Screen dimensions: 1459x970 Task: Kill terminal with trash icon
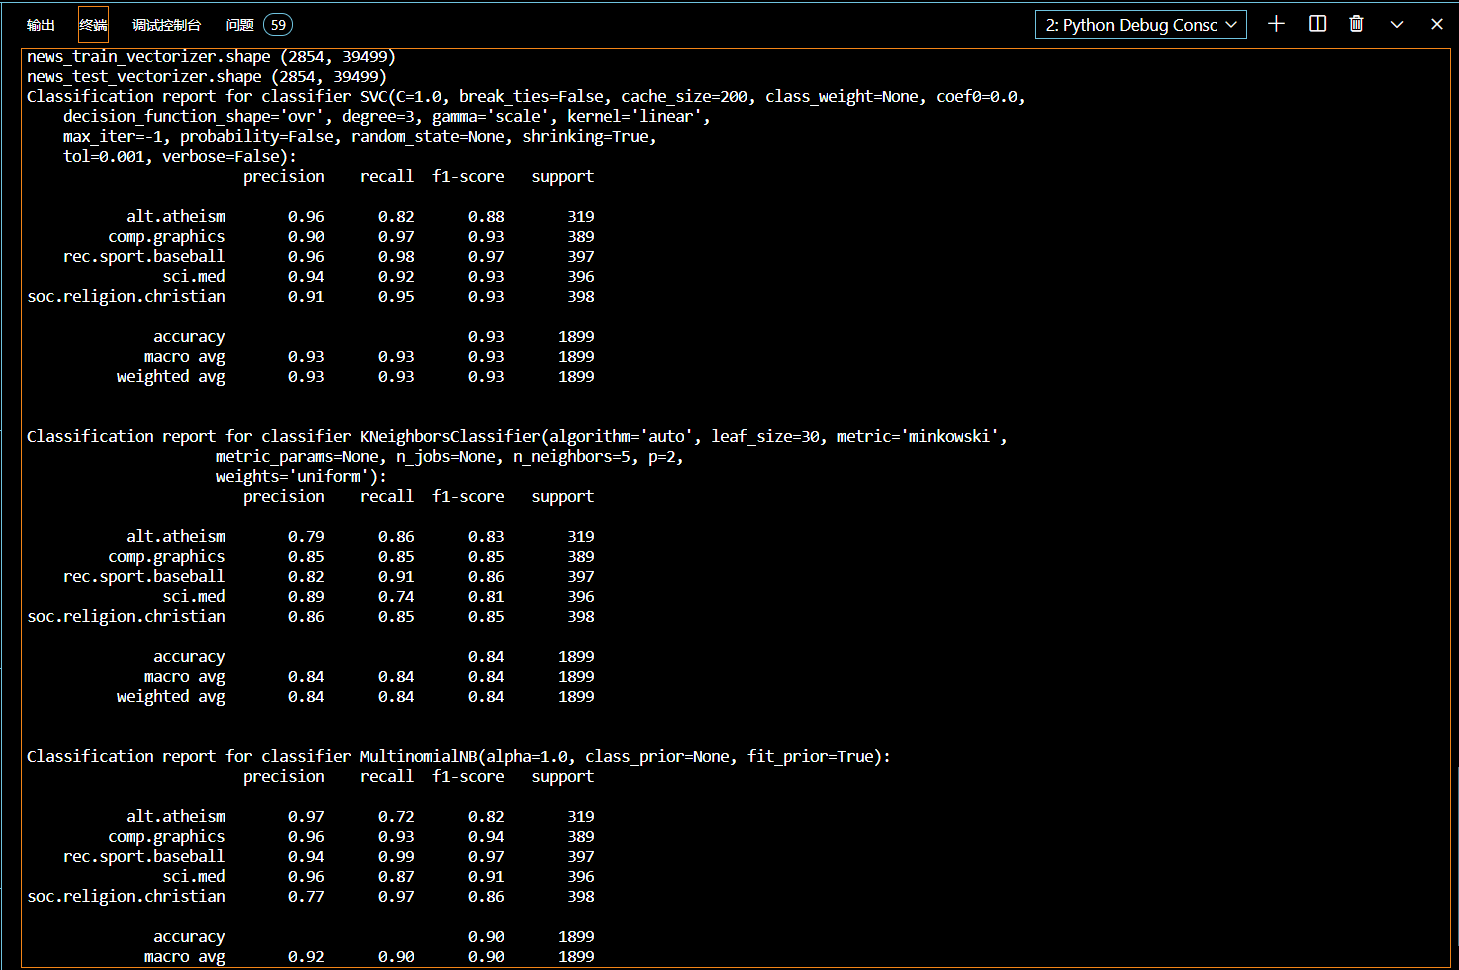pyautogui.click(x=1356, y=24)
